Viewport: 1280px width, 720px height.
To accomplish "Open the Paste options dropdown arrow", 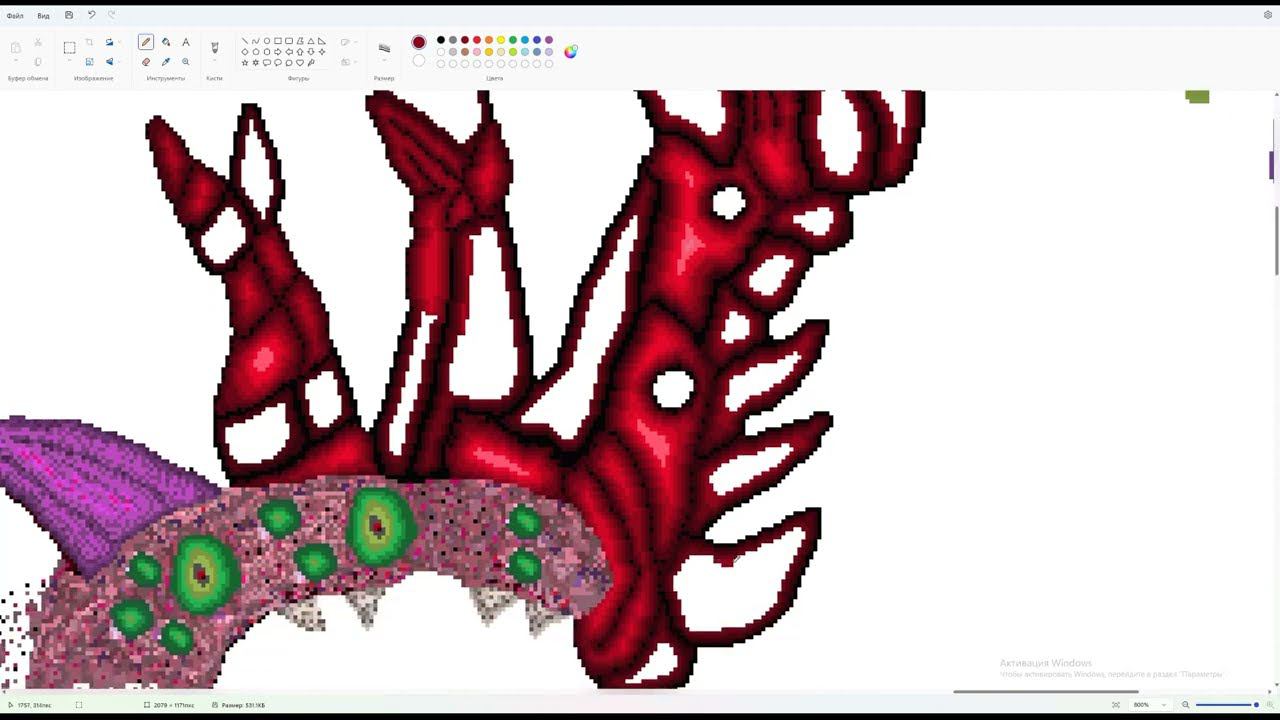I will 15,62.
